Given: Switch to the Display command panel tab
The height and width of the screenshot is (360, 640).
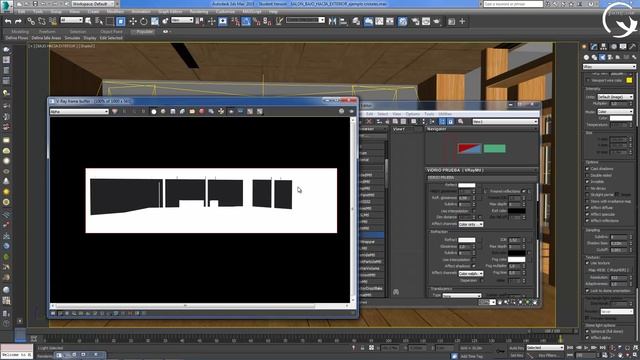Looking at the screenshot, I should pyautogui.click(x=623, y=47).
